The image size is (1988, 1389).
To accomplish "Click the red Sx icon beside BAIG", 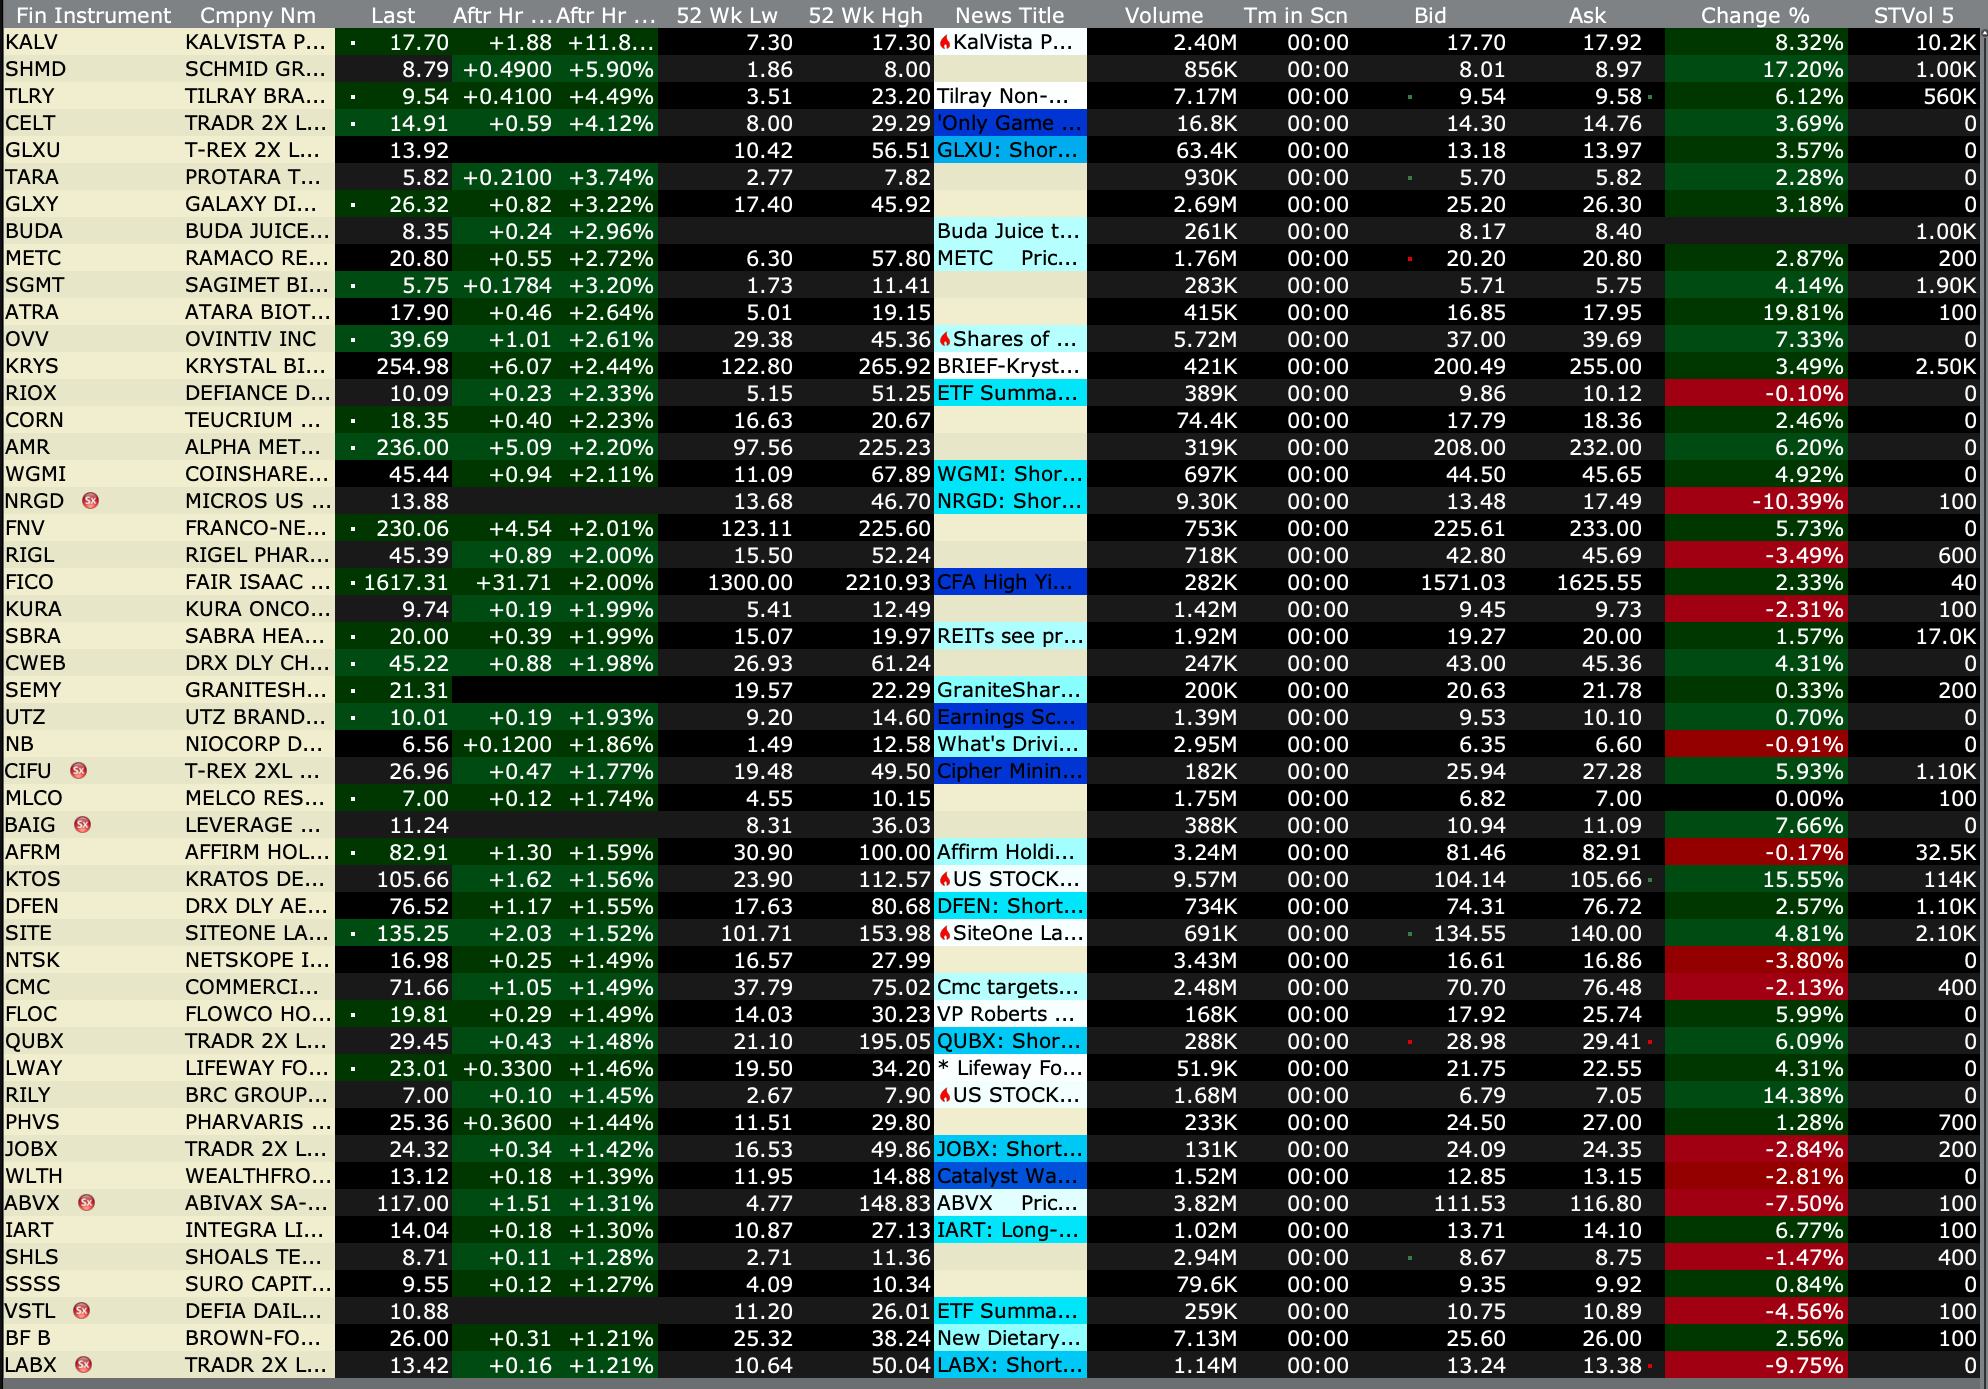I will [83, 824].
